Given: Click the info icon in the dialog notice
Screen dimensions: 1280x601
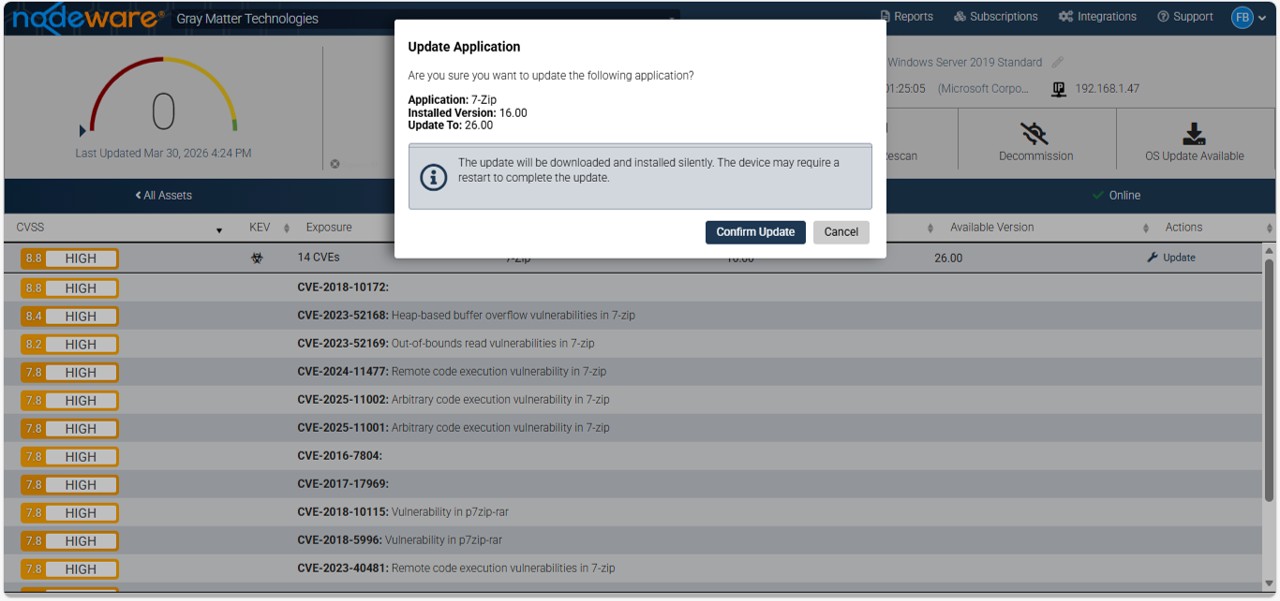Looking at the screenshot, I should point(433,177).
